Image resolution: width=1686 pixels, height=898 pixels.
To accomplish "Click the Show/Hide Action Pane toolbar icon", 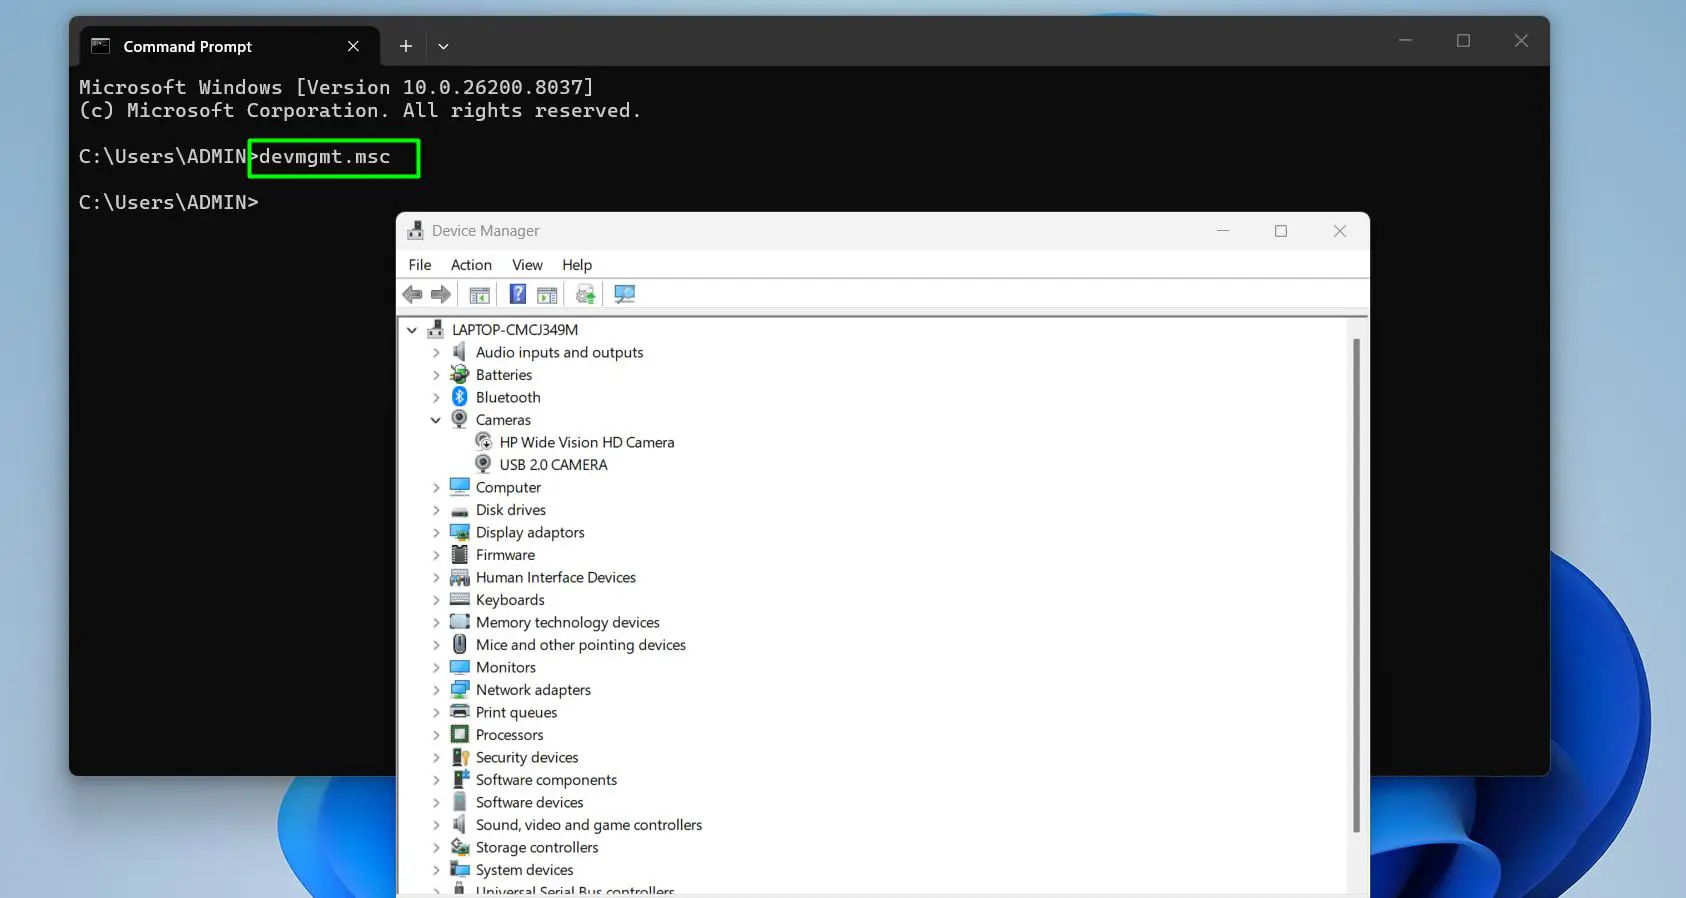I will [547, 294].
